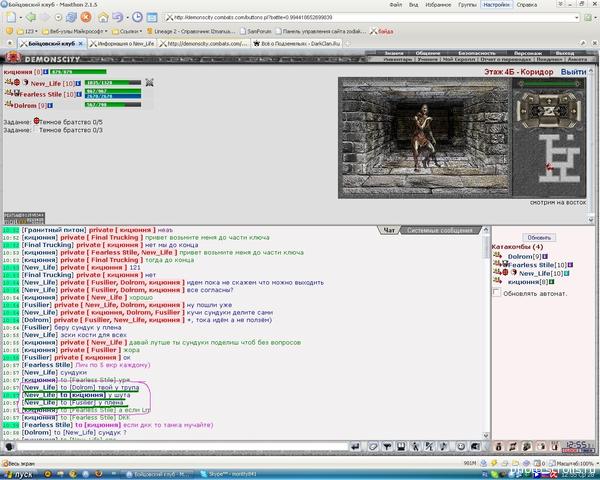The image size is (600, 480).
Task: Open the Безопасность game menu item
Action: click(477, 53)
